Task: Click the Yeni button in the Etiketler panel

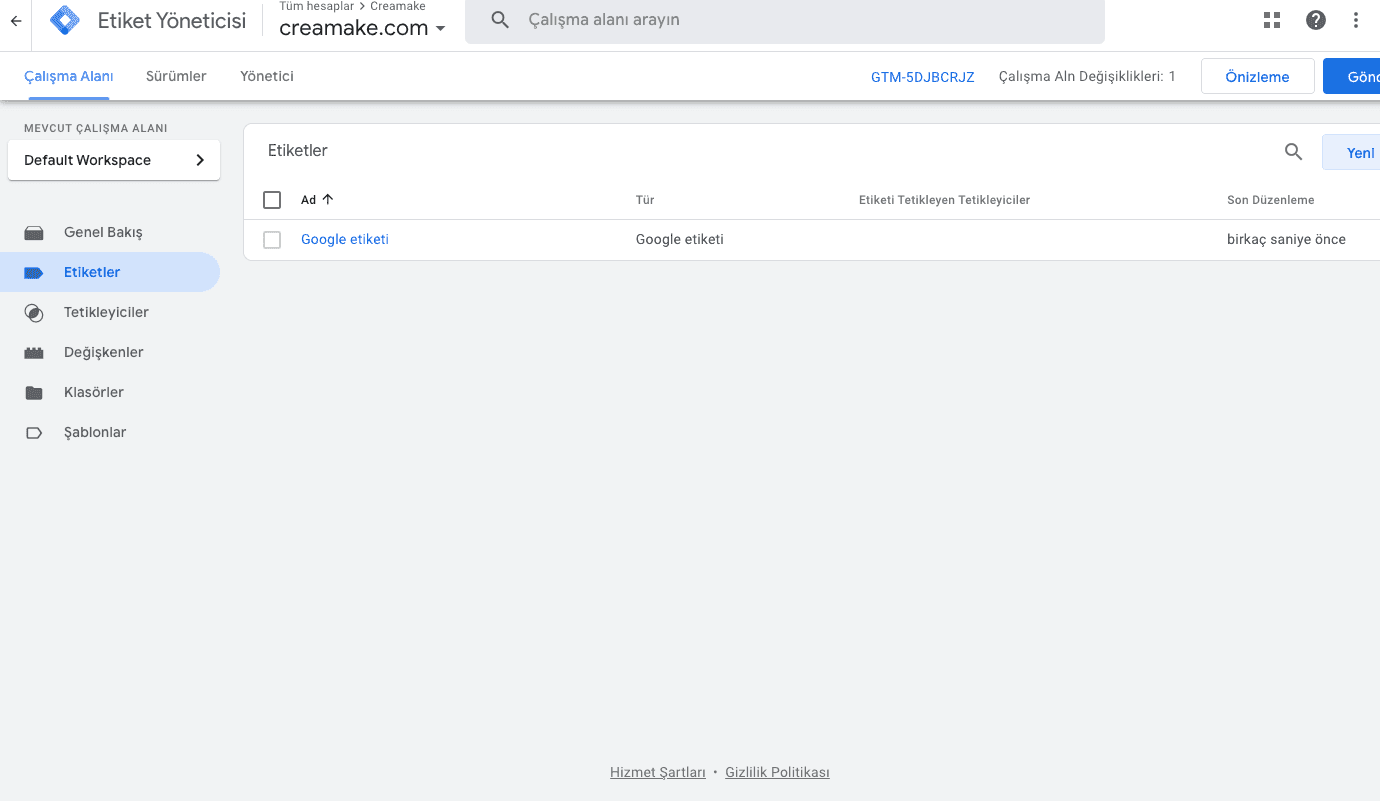Action: (x=1352, y=152)
